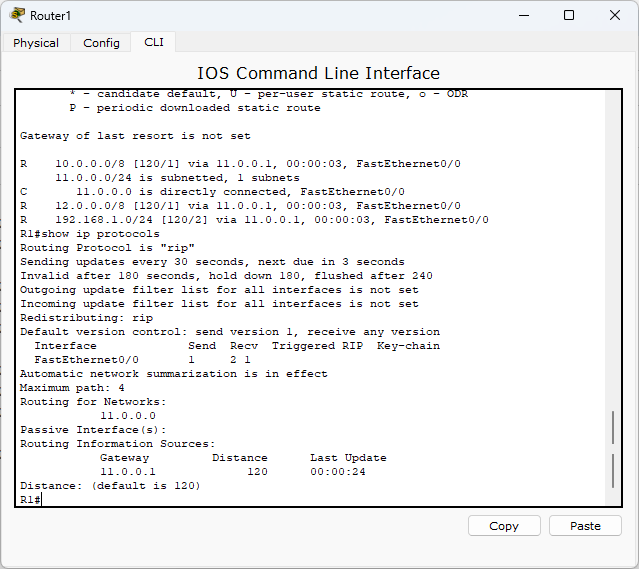
Task: Click the CLI terminal vertical scrollbar thumb
Action: (x=613, y=449)
